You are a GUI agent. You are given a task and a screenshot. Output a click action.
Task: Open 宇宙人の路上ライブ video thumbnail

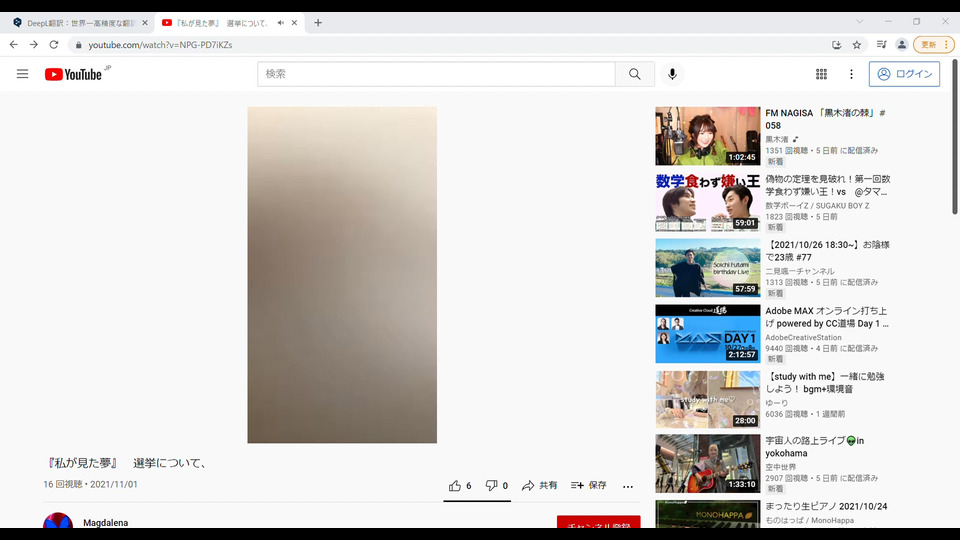[x=708, y=463]
